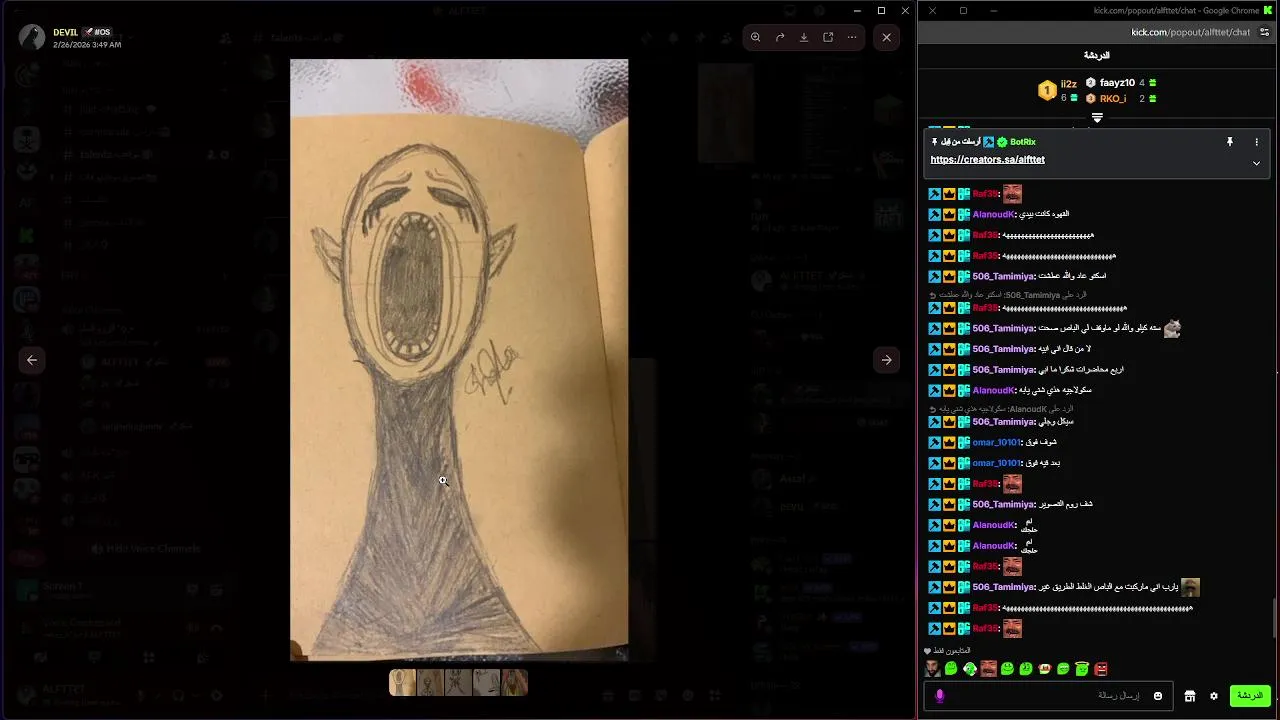Unpin the BotRix pinned message
This screenshot has width=1280, height=720.
pyautogui.click(x=1230, y=142)
